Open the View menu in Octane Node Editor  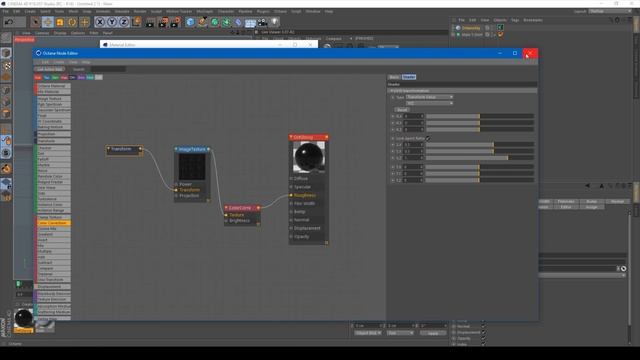click(x=73, y=62)
